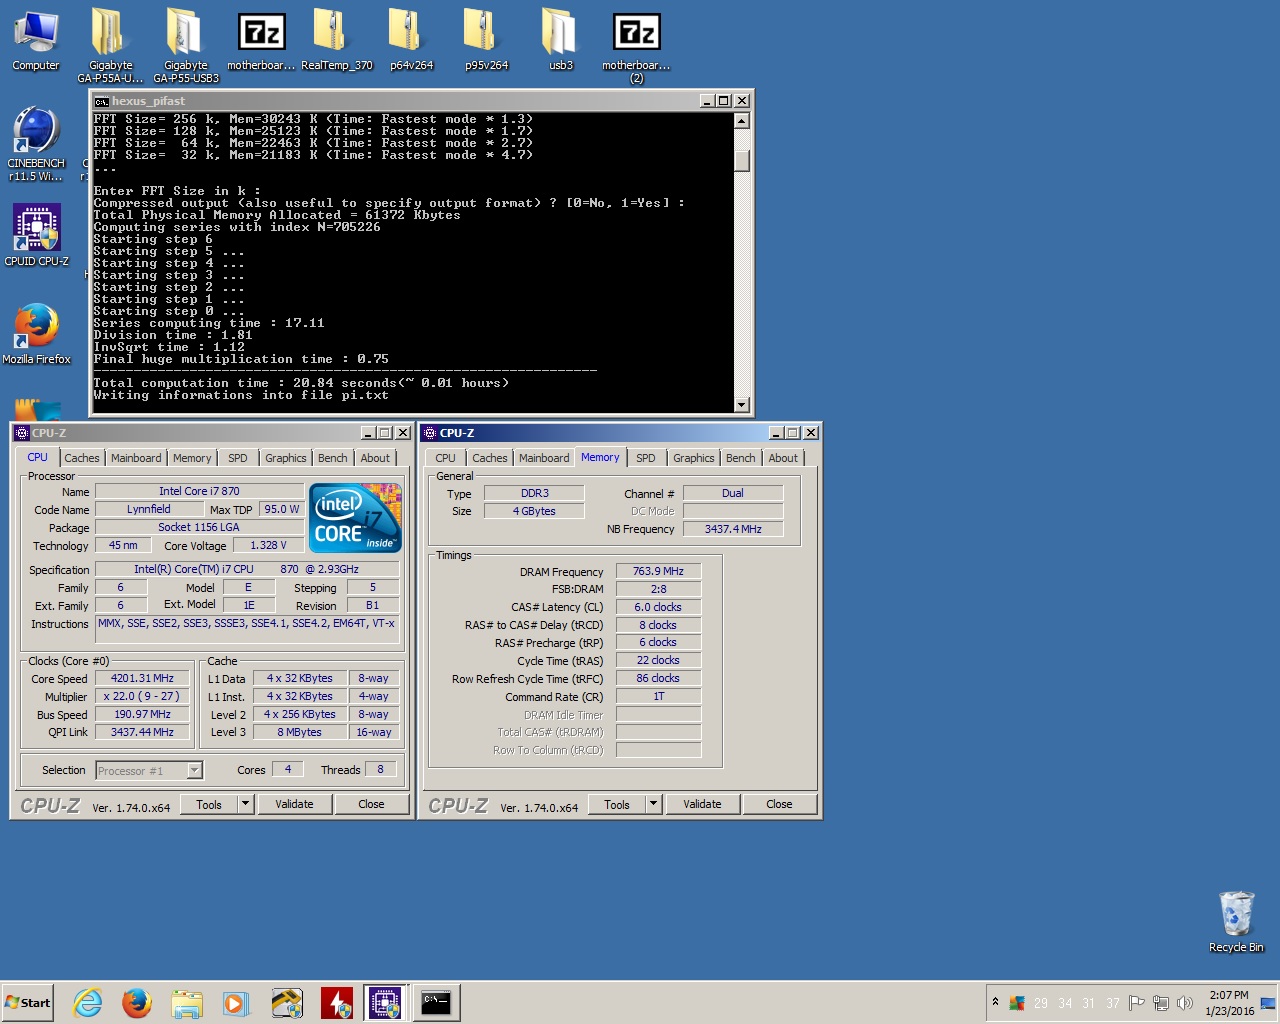The height and width of the screenshot is (1024, 1280).
Task: Click Validate in the right CPU-Z window
Action: [x=702, y=804]
